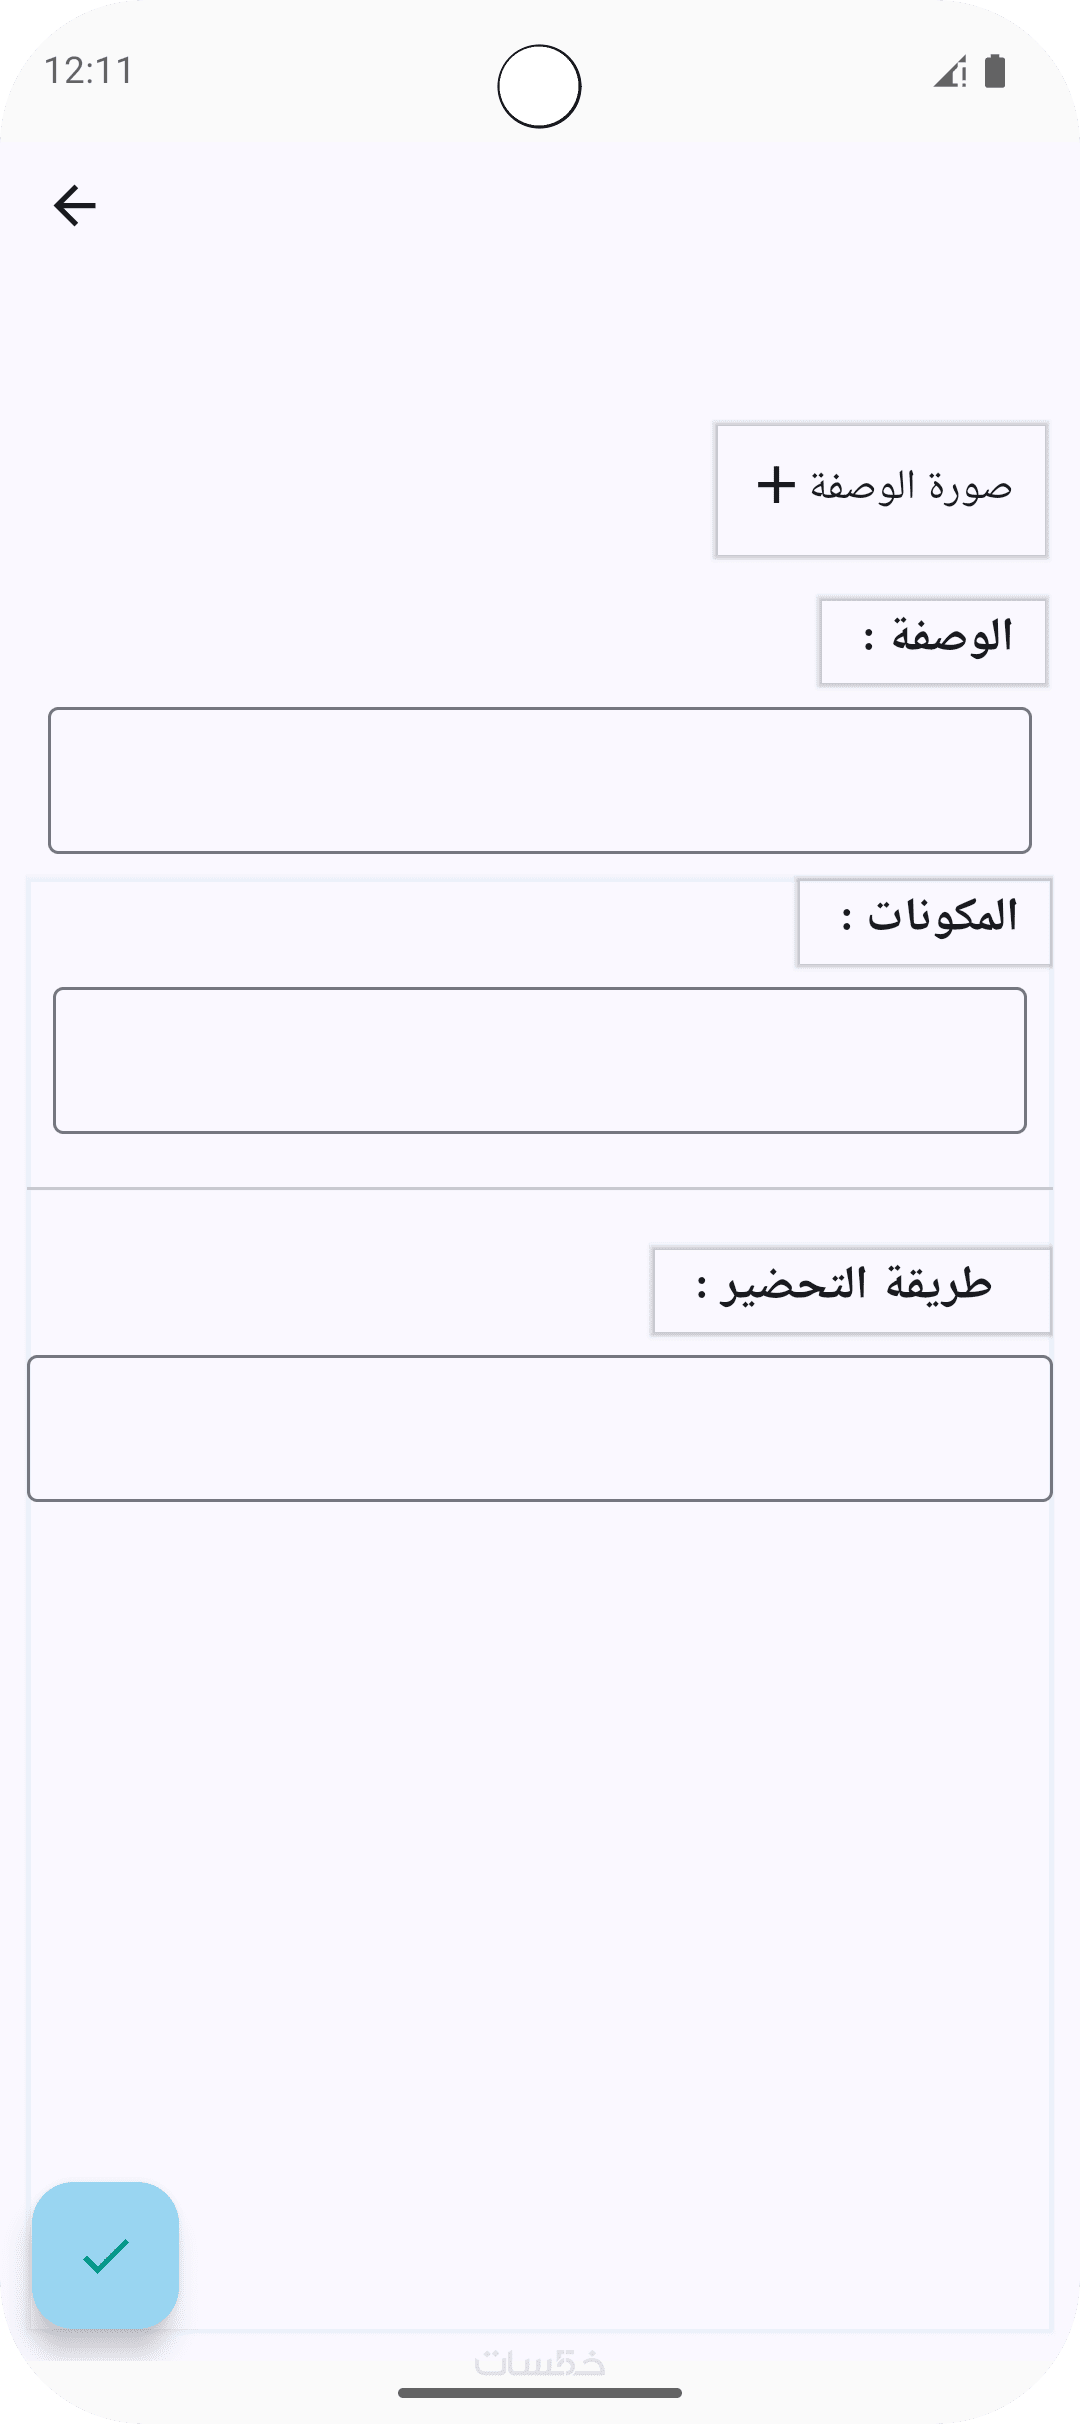This screenshot has width=1080, height=2424.
Task: Tap the faint "خمسات" watermark text
Action: pyautogui.click(x=540, y=2363)
